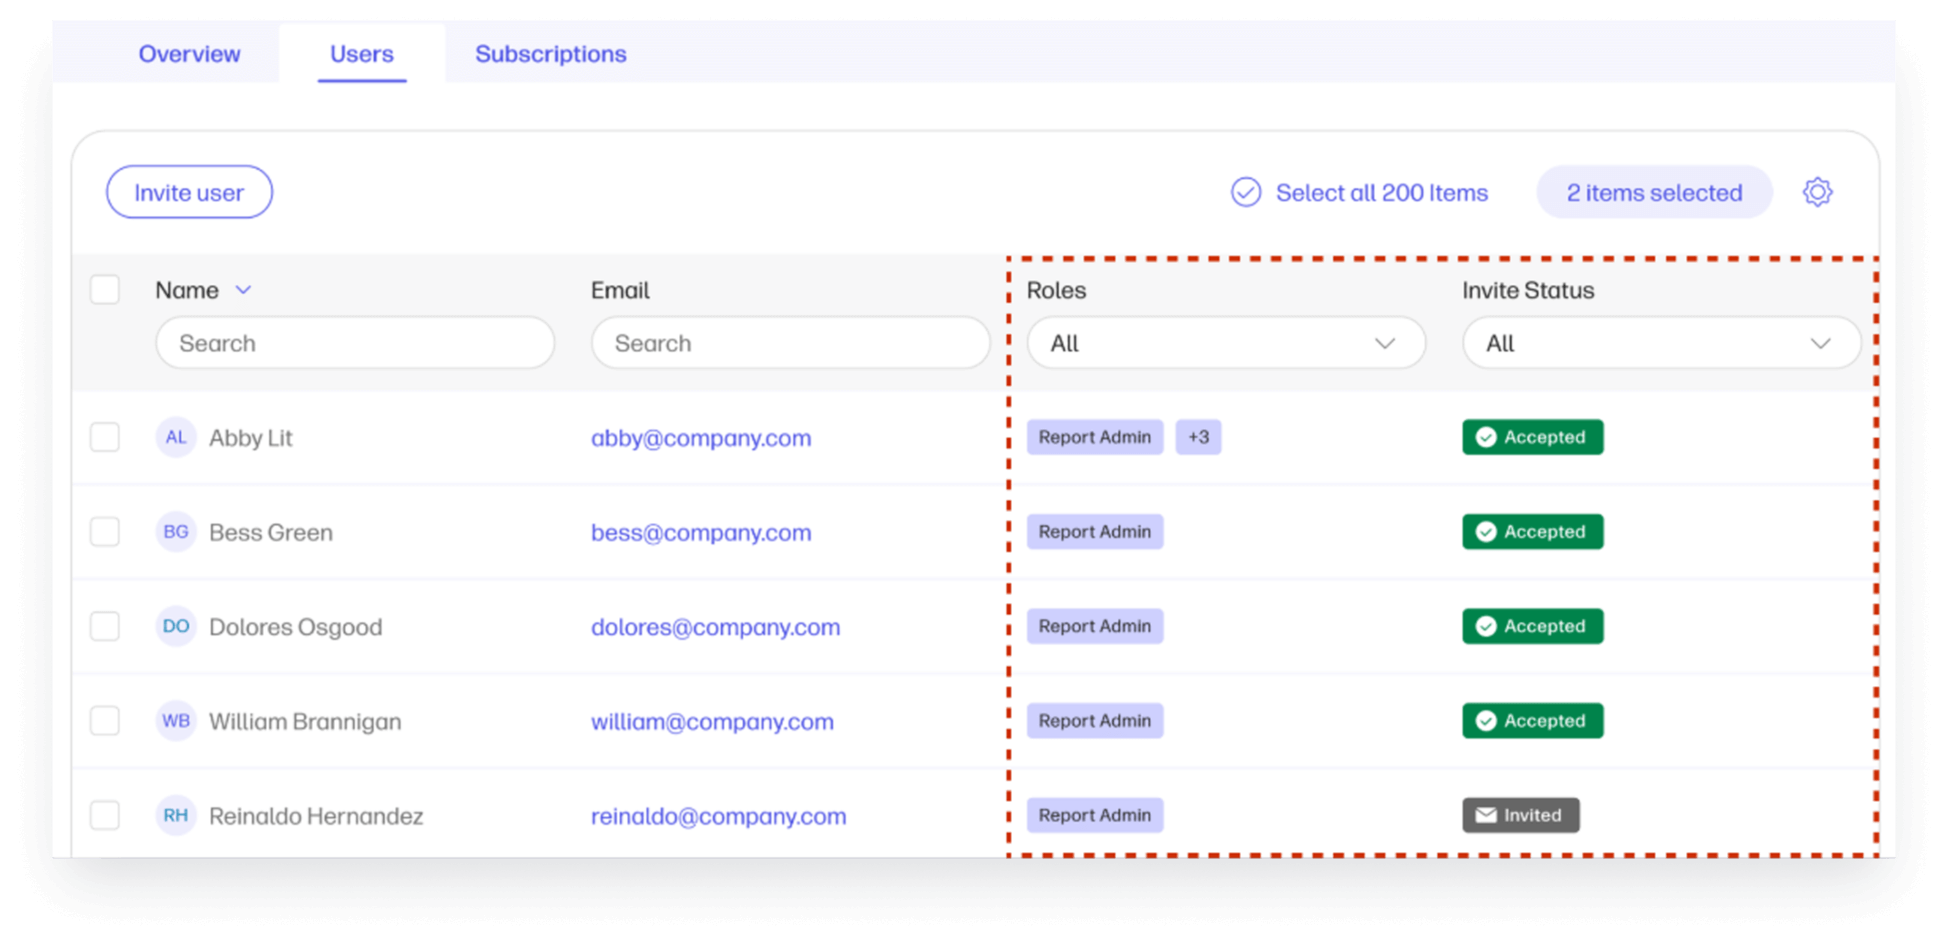Click Report Admin tag in Abby Lit's row
Screen dimensions: 1948x943
[x=1095, y=437]
